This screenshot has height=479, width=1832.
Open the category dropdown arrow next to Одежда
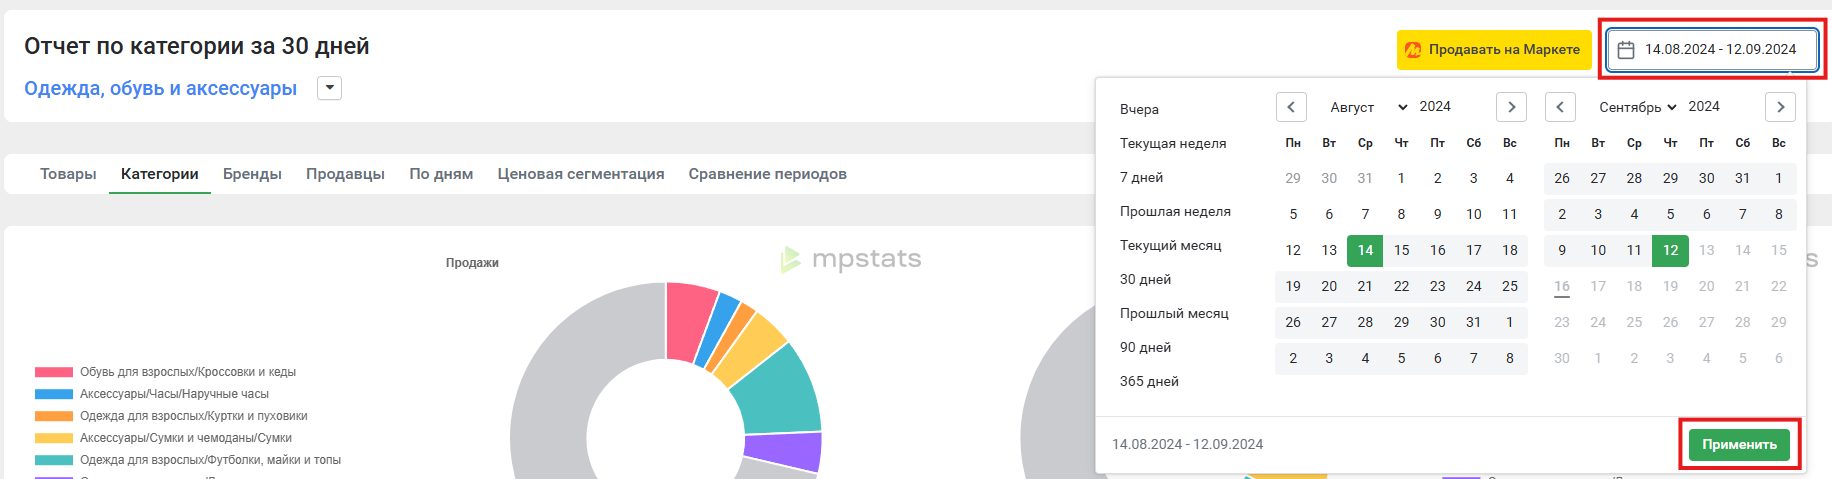(330, 88)
